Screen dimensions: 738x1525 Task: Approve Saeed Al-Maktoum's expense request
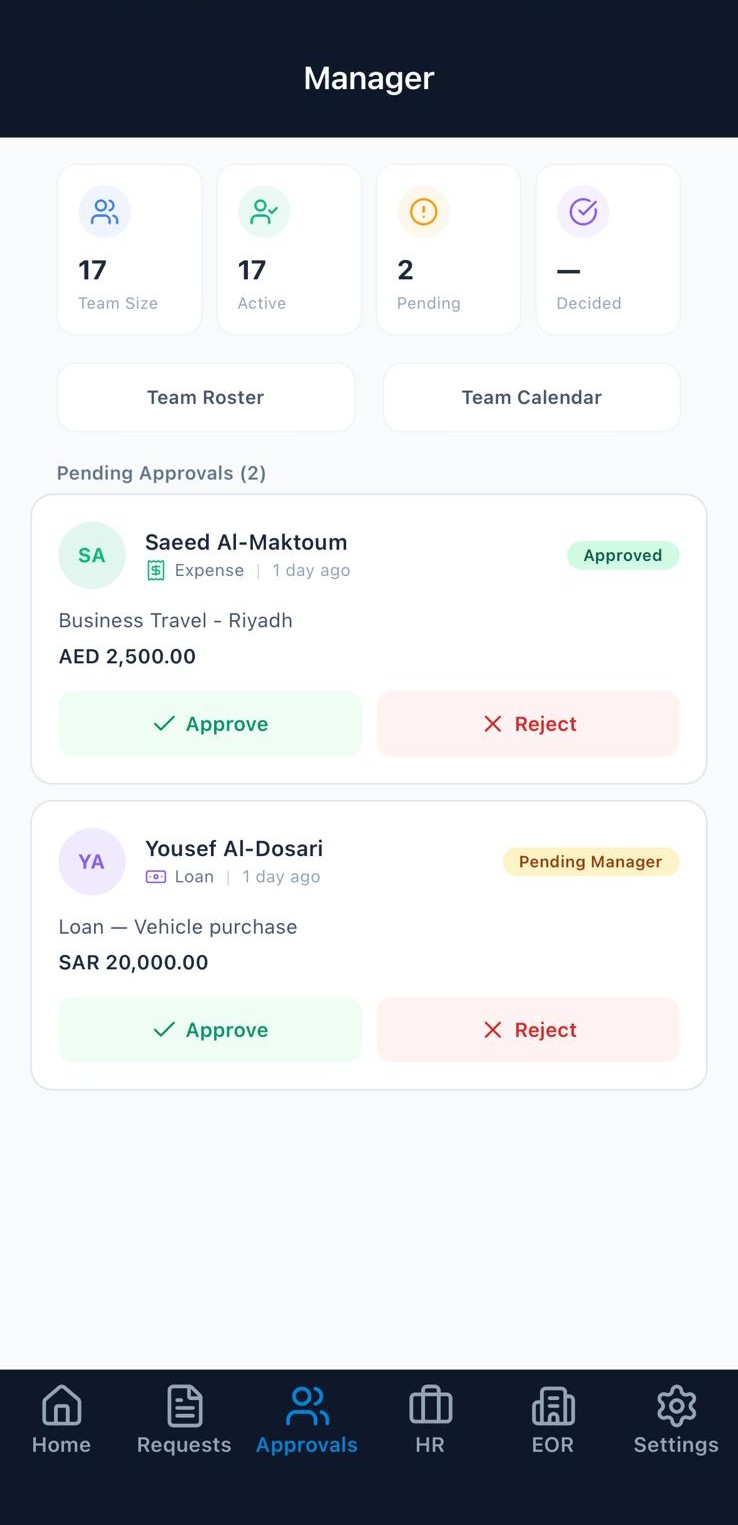(210, 724)
